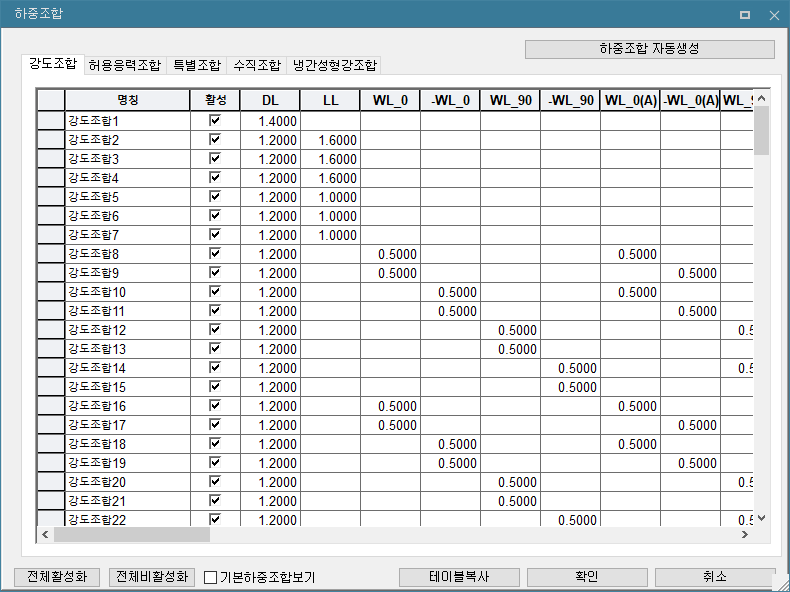Image resolution: width=790 pixels, height=592 pixels.
Task: Enable the 기본하중조합보기 checkbox
Action: (211, 578)
